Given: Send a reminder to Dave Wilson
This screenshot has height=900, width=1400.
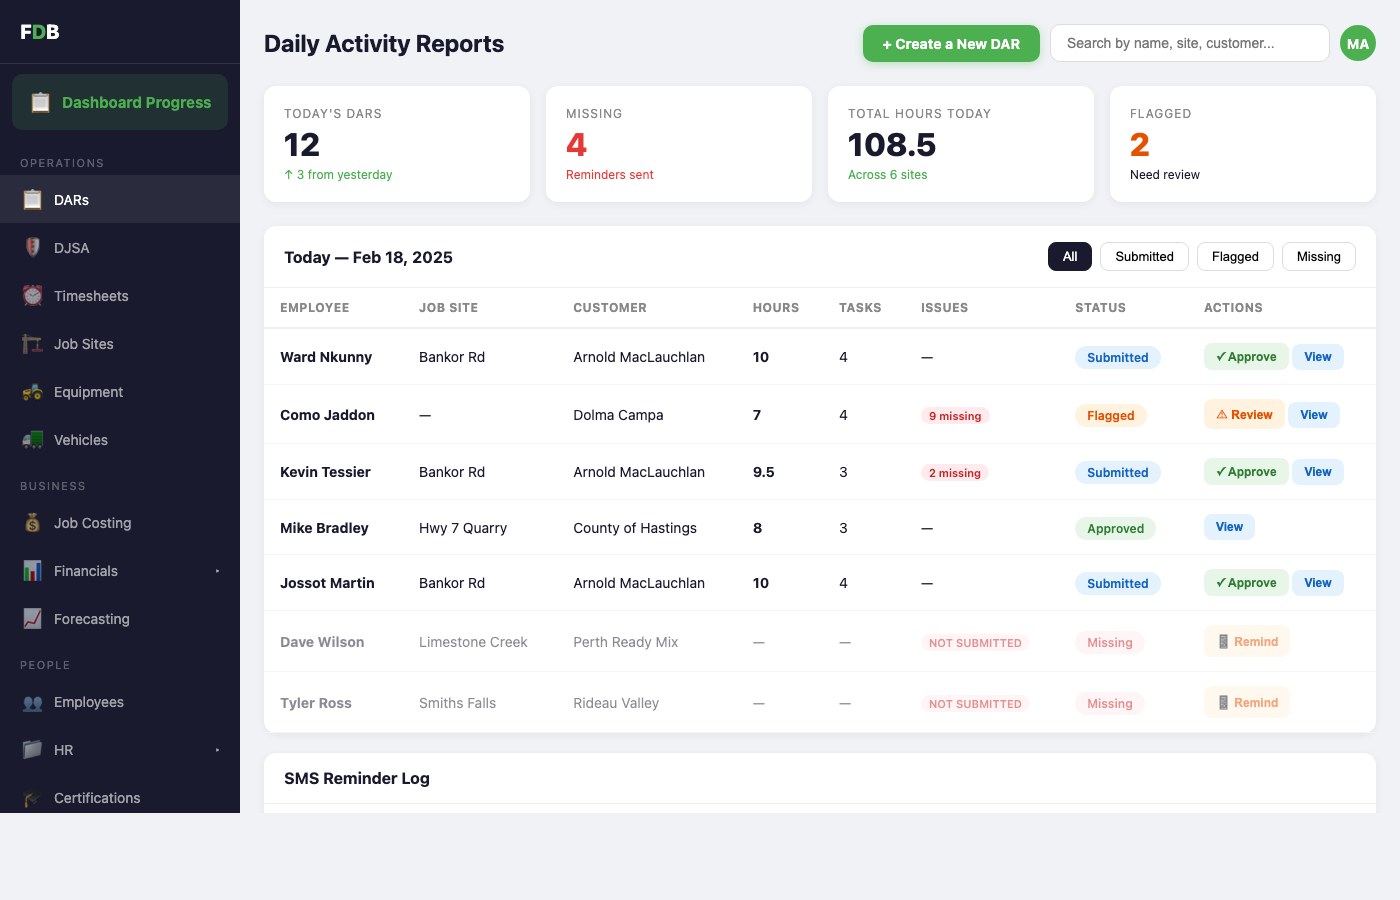Looking at the screenshot, I should (1247, 641).
